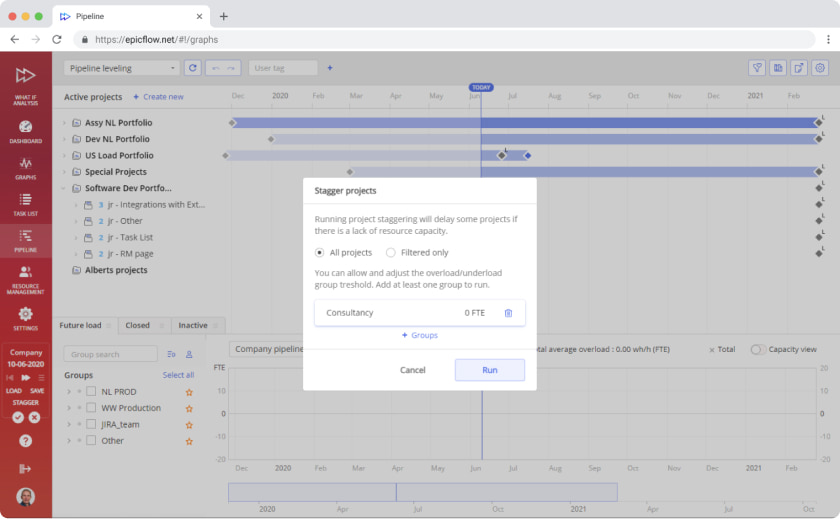Click the person icon beside Group search
The image size is (840, 519).
point(189,354)
